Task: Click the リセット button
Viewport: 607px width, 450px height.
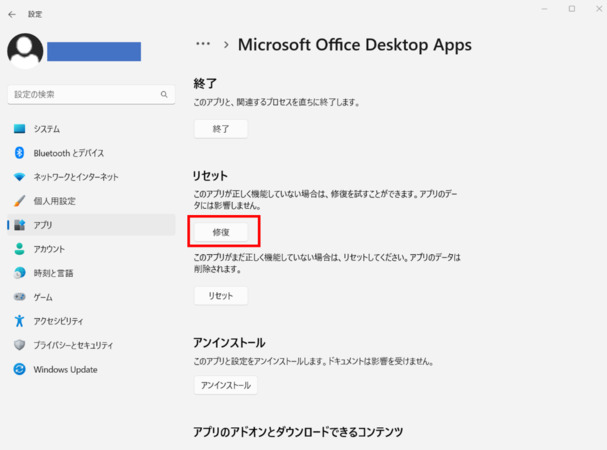Action: pyautogui.click(x=221, y=296)
